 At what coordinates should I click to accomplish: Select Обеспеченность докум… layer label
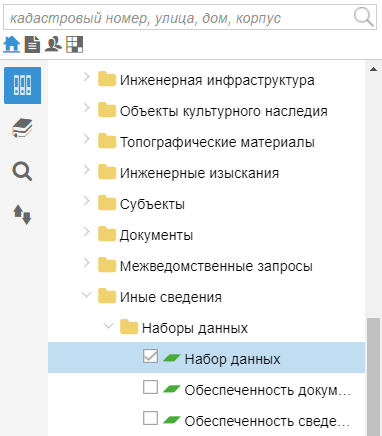(x=267, y=390)
